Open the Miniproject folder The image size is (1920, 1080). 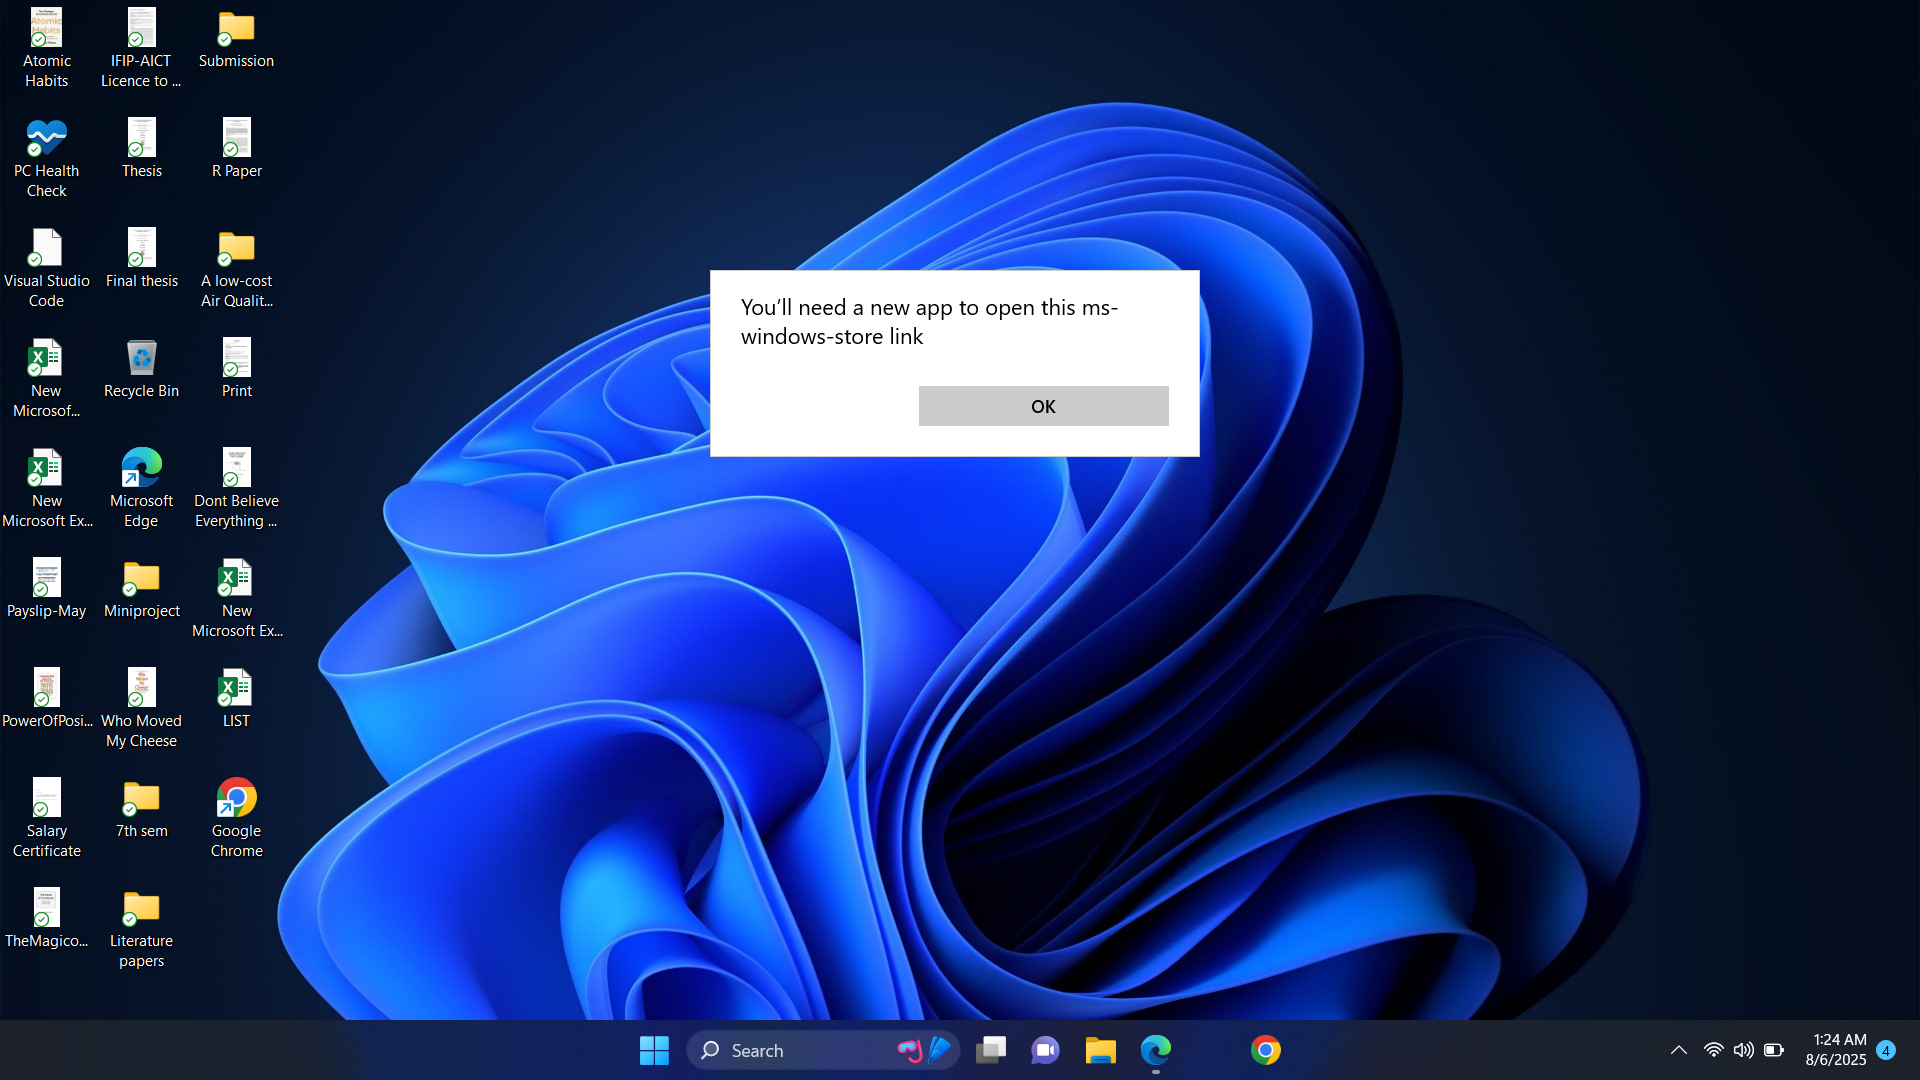click(x=141, y=578)
